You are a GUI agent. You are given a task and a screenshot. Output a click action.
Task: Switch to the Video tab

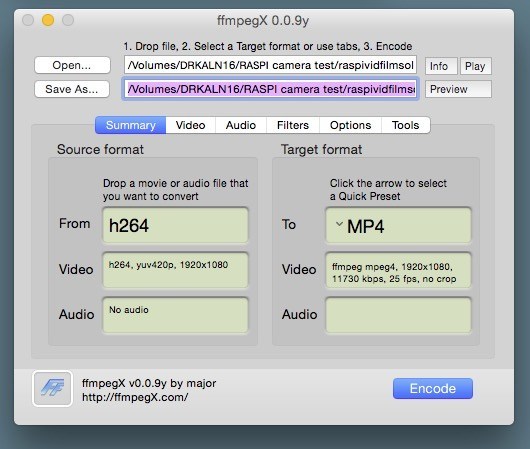(191, 125)
